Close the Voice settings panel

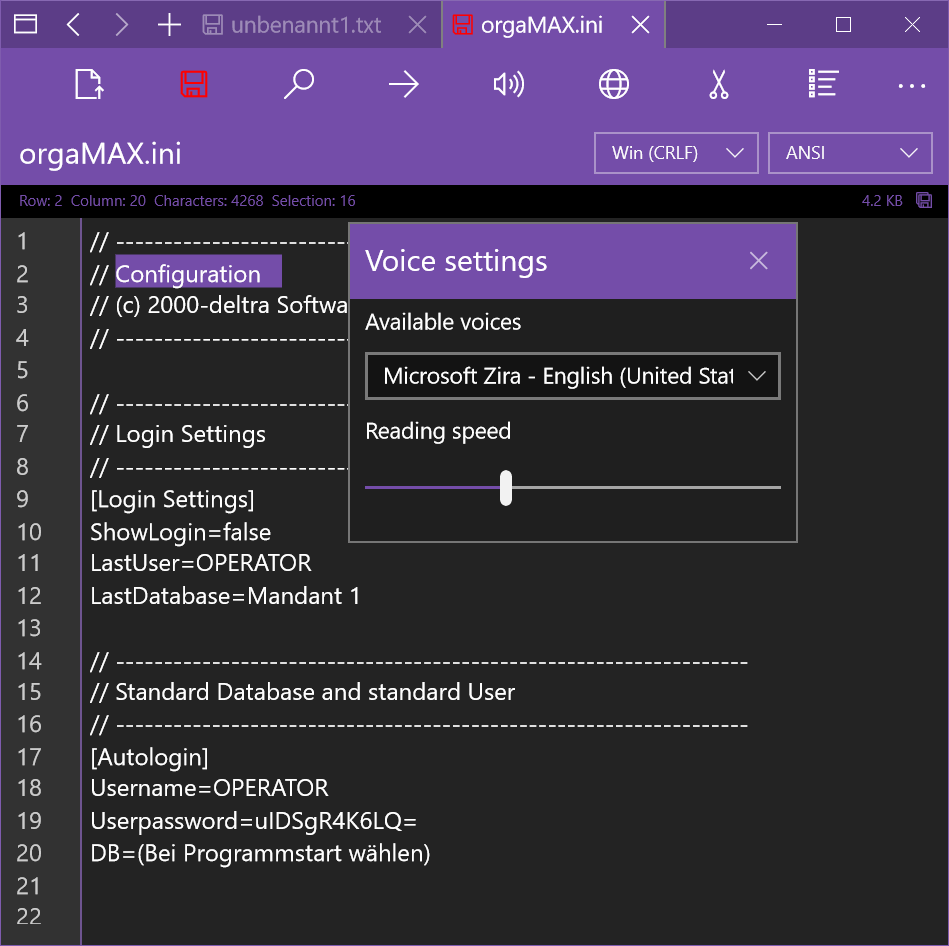(758, 261)
